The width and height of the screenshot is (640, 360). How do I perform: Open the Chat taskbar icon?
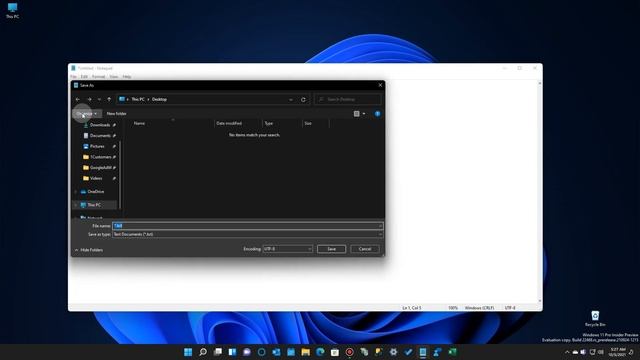click(247, 352)
